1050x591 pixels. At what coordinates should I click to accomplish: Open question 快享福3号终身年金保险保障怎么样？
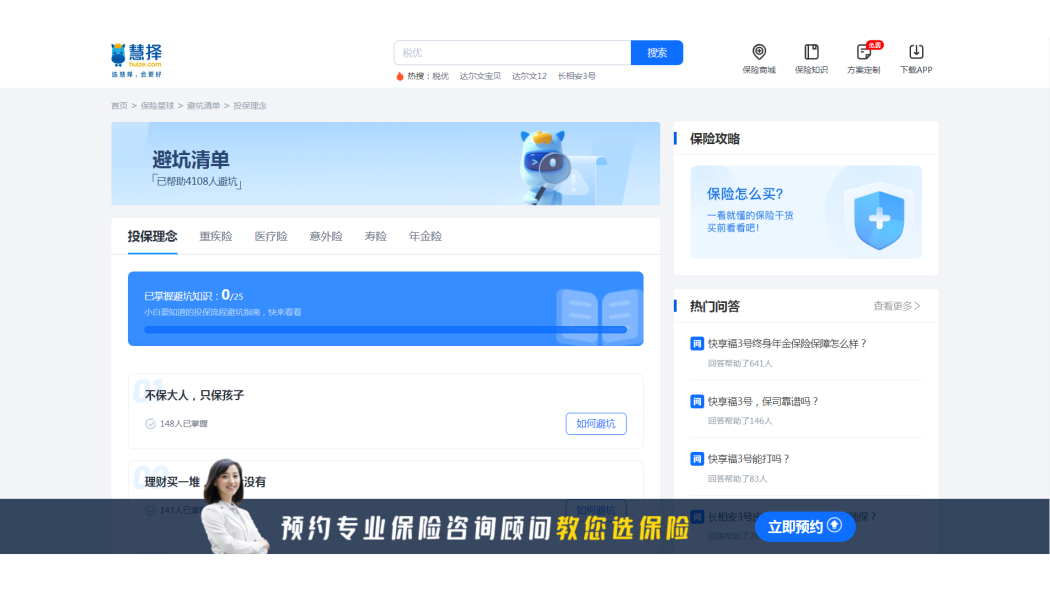tap(788, 343)
